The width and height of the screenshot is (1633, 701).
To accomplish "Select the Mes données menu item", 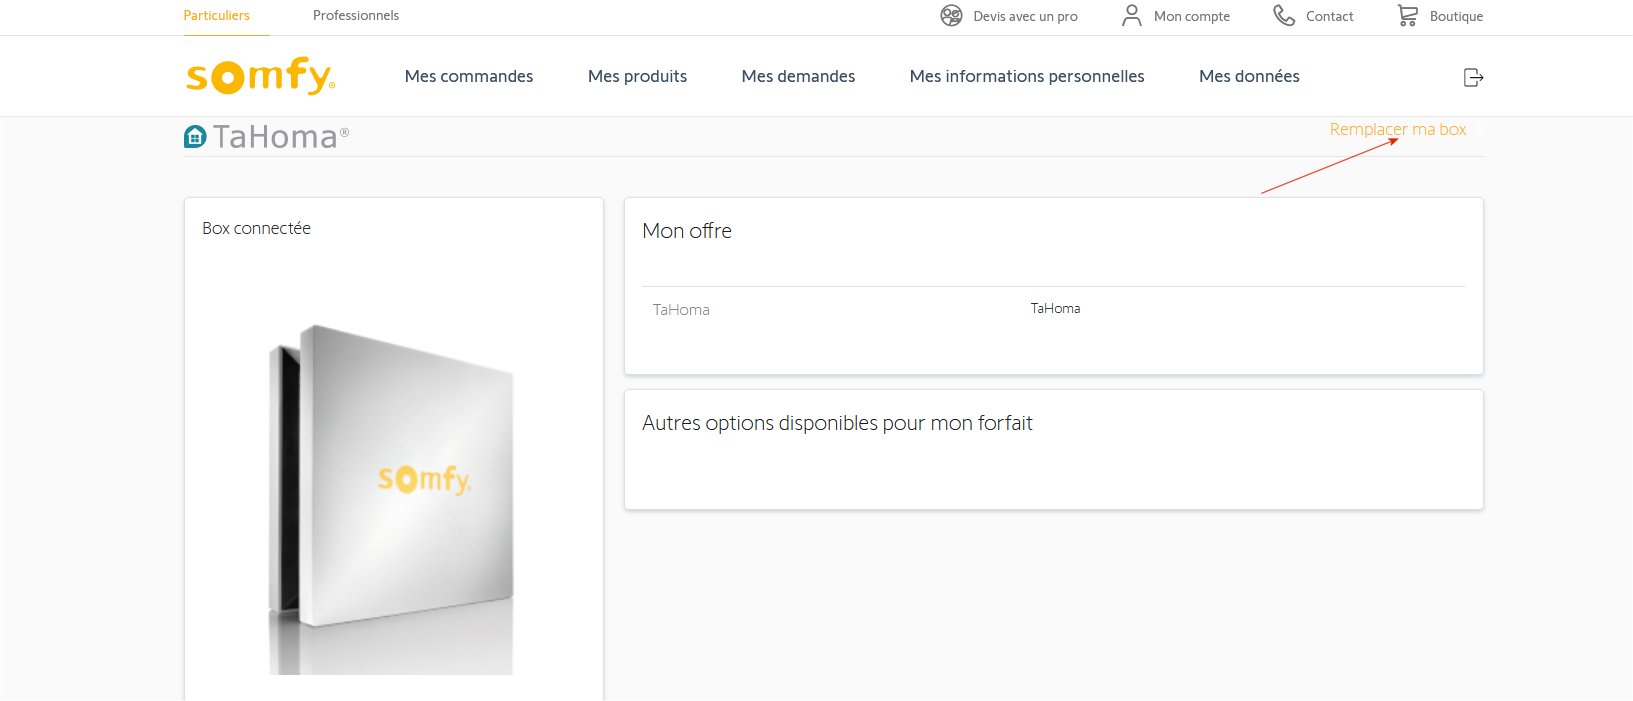I will [x=1249, y=77].
